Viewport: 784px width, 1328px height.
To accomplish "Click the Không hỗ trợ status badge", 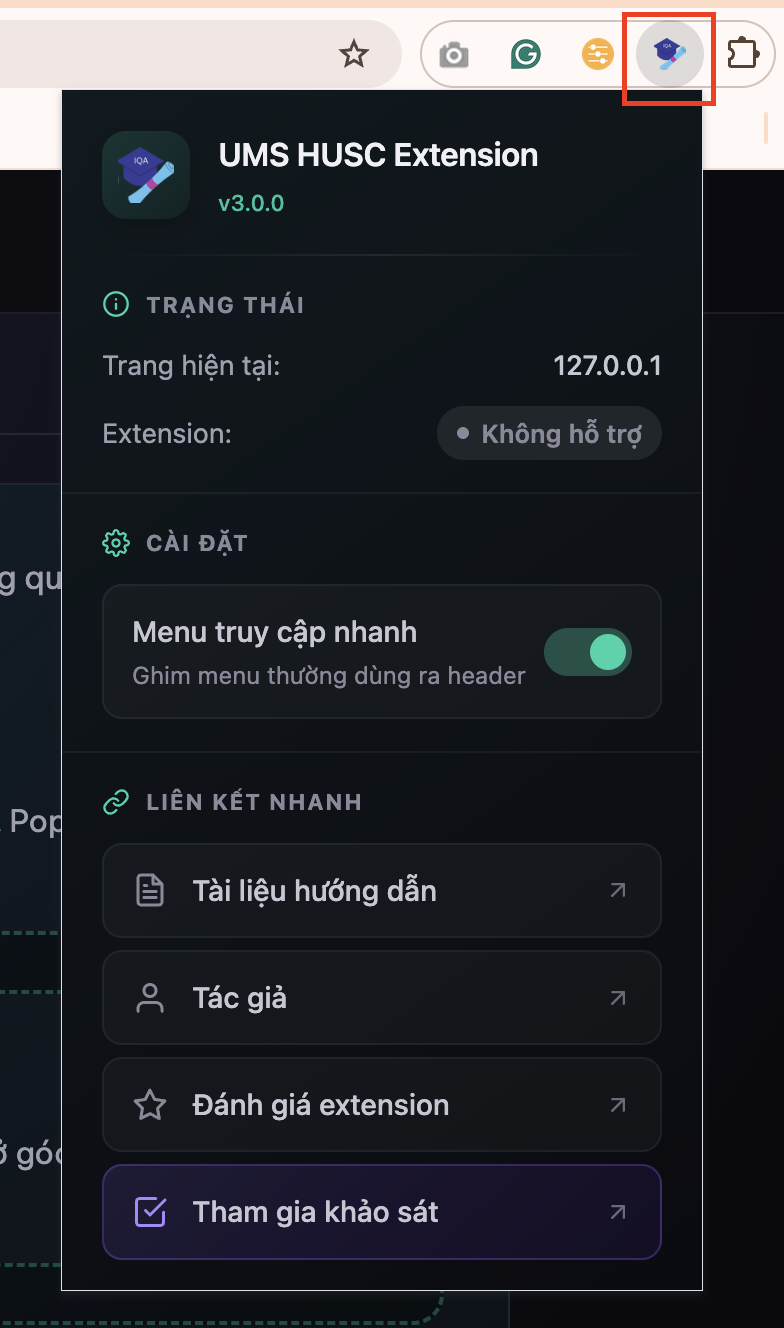I will click(549, 433).
